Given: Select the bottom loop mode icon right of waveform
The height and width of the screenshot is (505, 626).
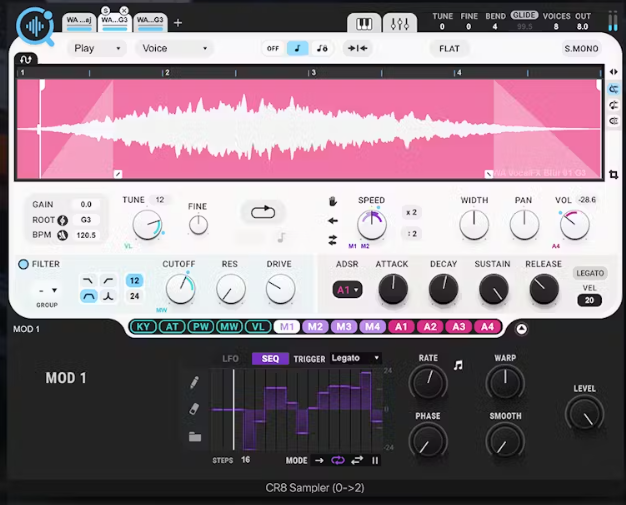Looking at the screenshot, I should (614, 121).
